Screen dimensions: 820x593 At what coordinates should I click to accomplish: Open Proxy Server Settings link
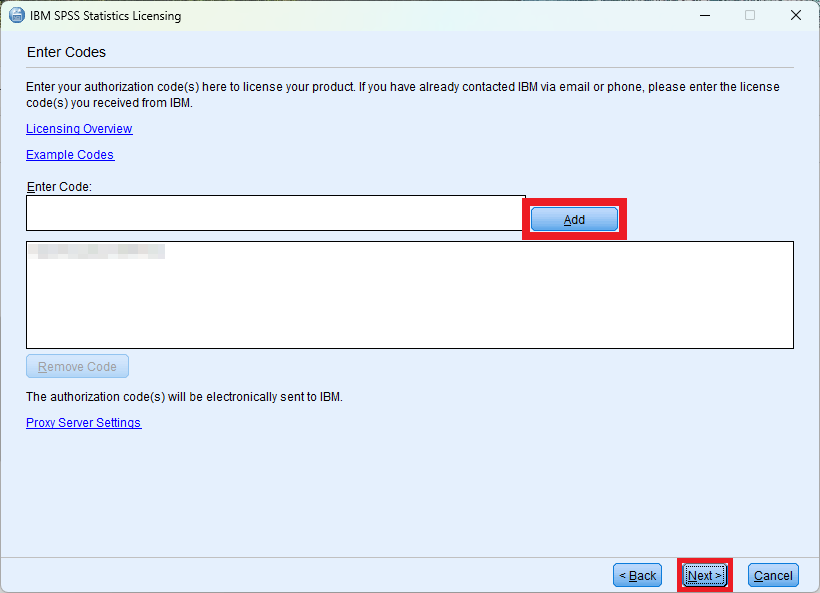click(x=84, y=423)
